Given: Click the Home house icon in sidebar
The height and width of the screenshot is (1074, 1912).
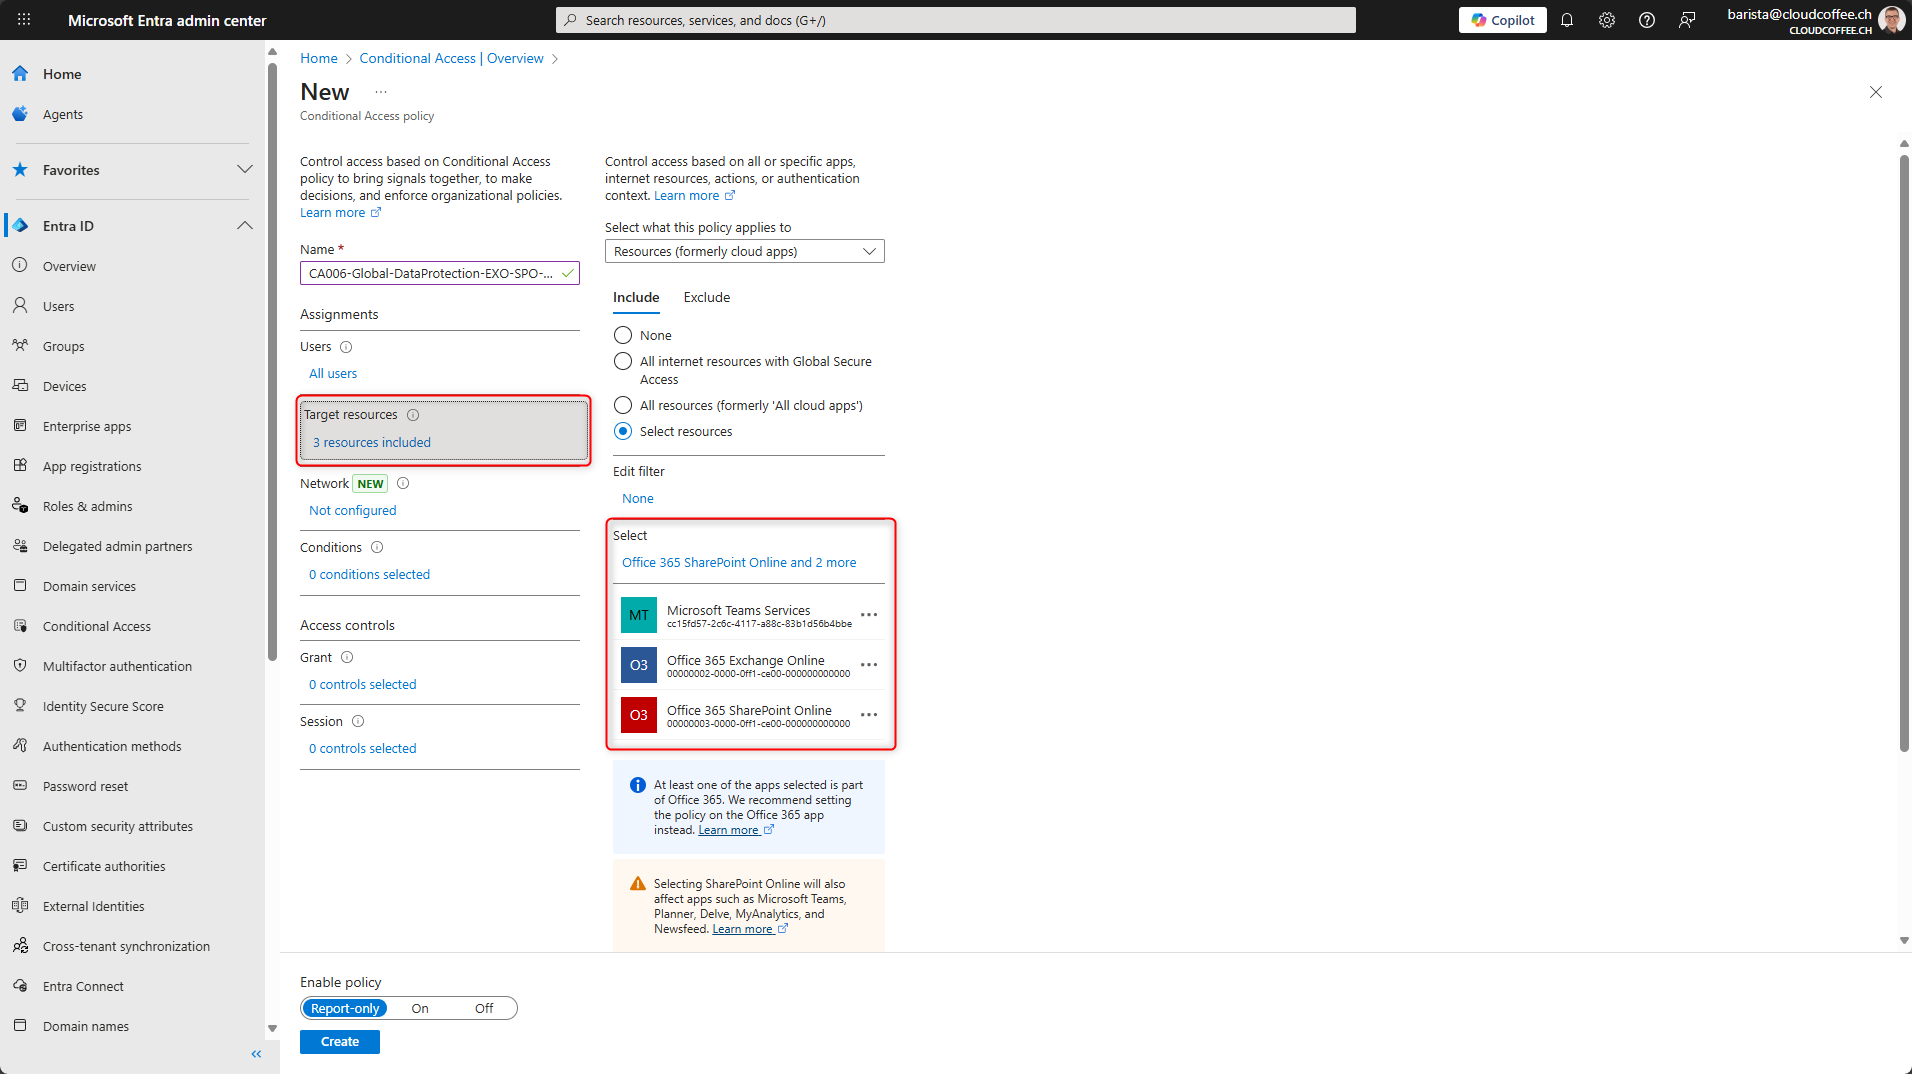Looking at the screenshot, I should [x=20, y=74].
